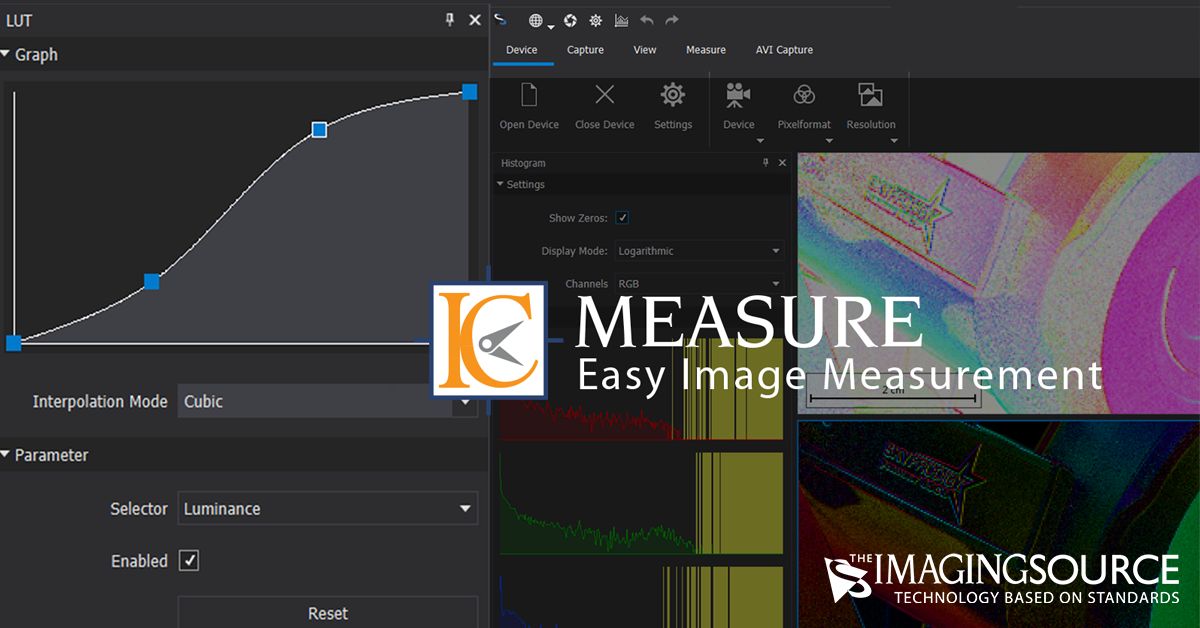Click the Open Device icon
This screenshot has width=1200, height=628.
pyautogui.click(x=529, y=96)
